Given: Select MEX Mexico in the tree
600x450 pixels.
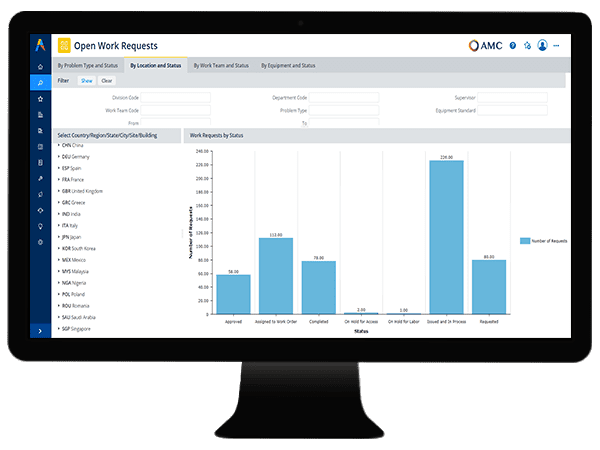Looking at the screenshot, I should [74, 260].
